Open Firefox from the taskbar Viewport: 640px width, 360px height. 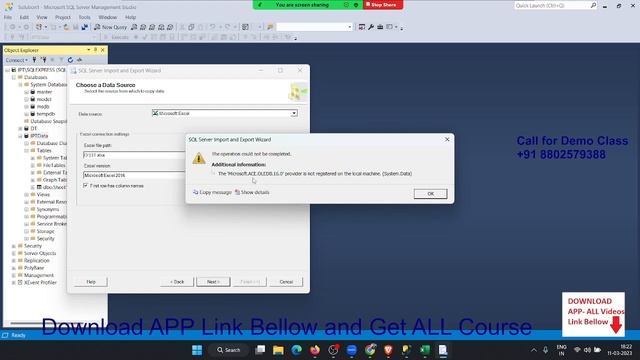coord(315,350)
